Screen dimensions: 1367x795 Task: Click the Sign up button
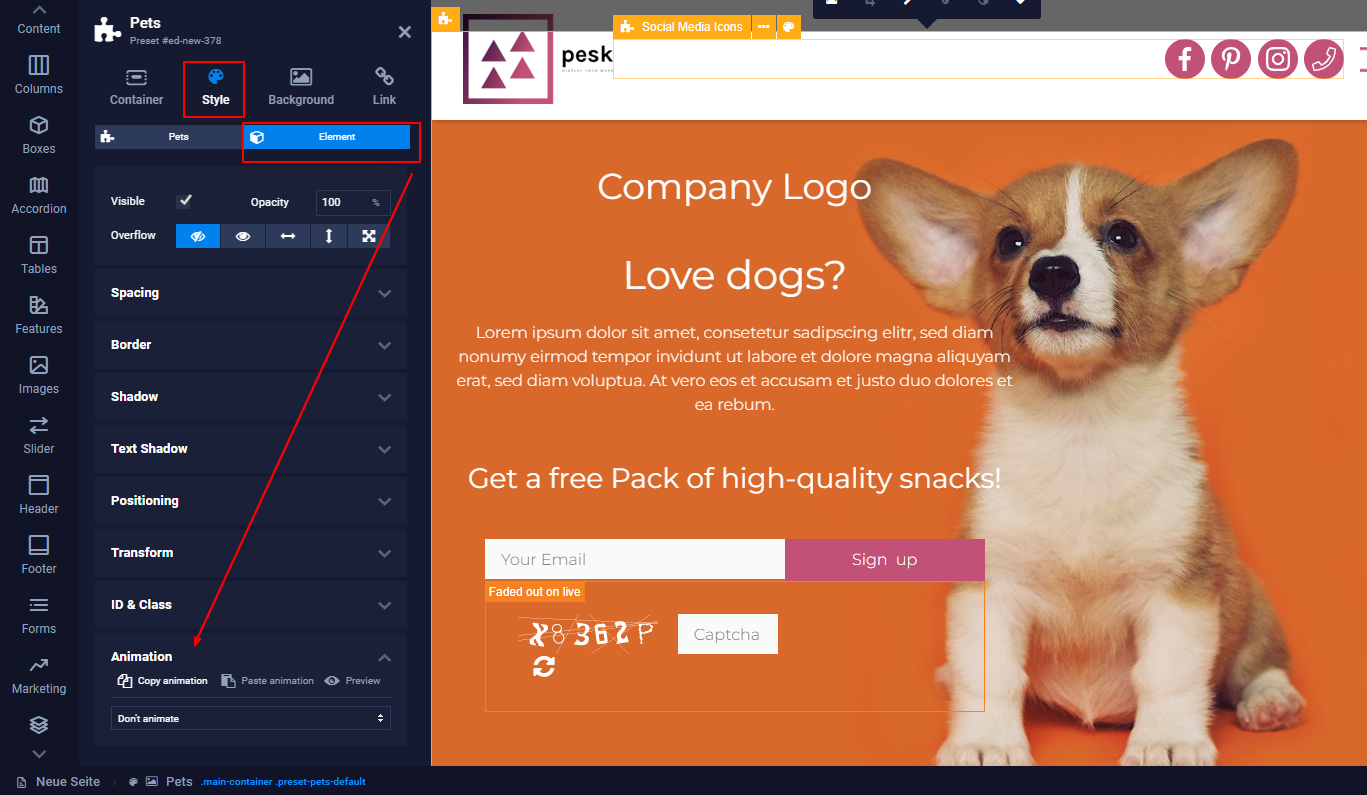click(884, 560)
